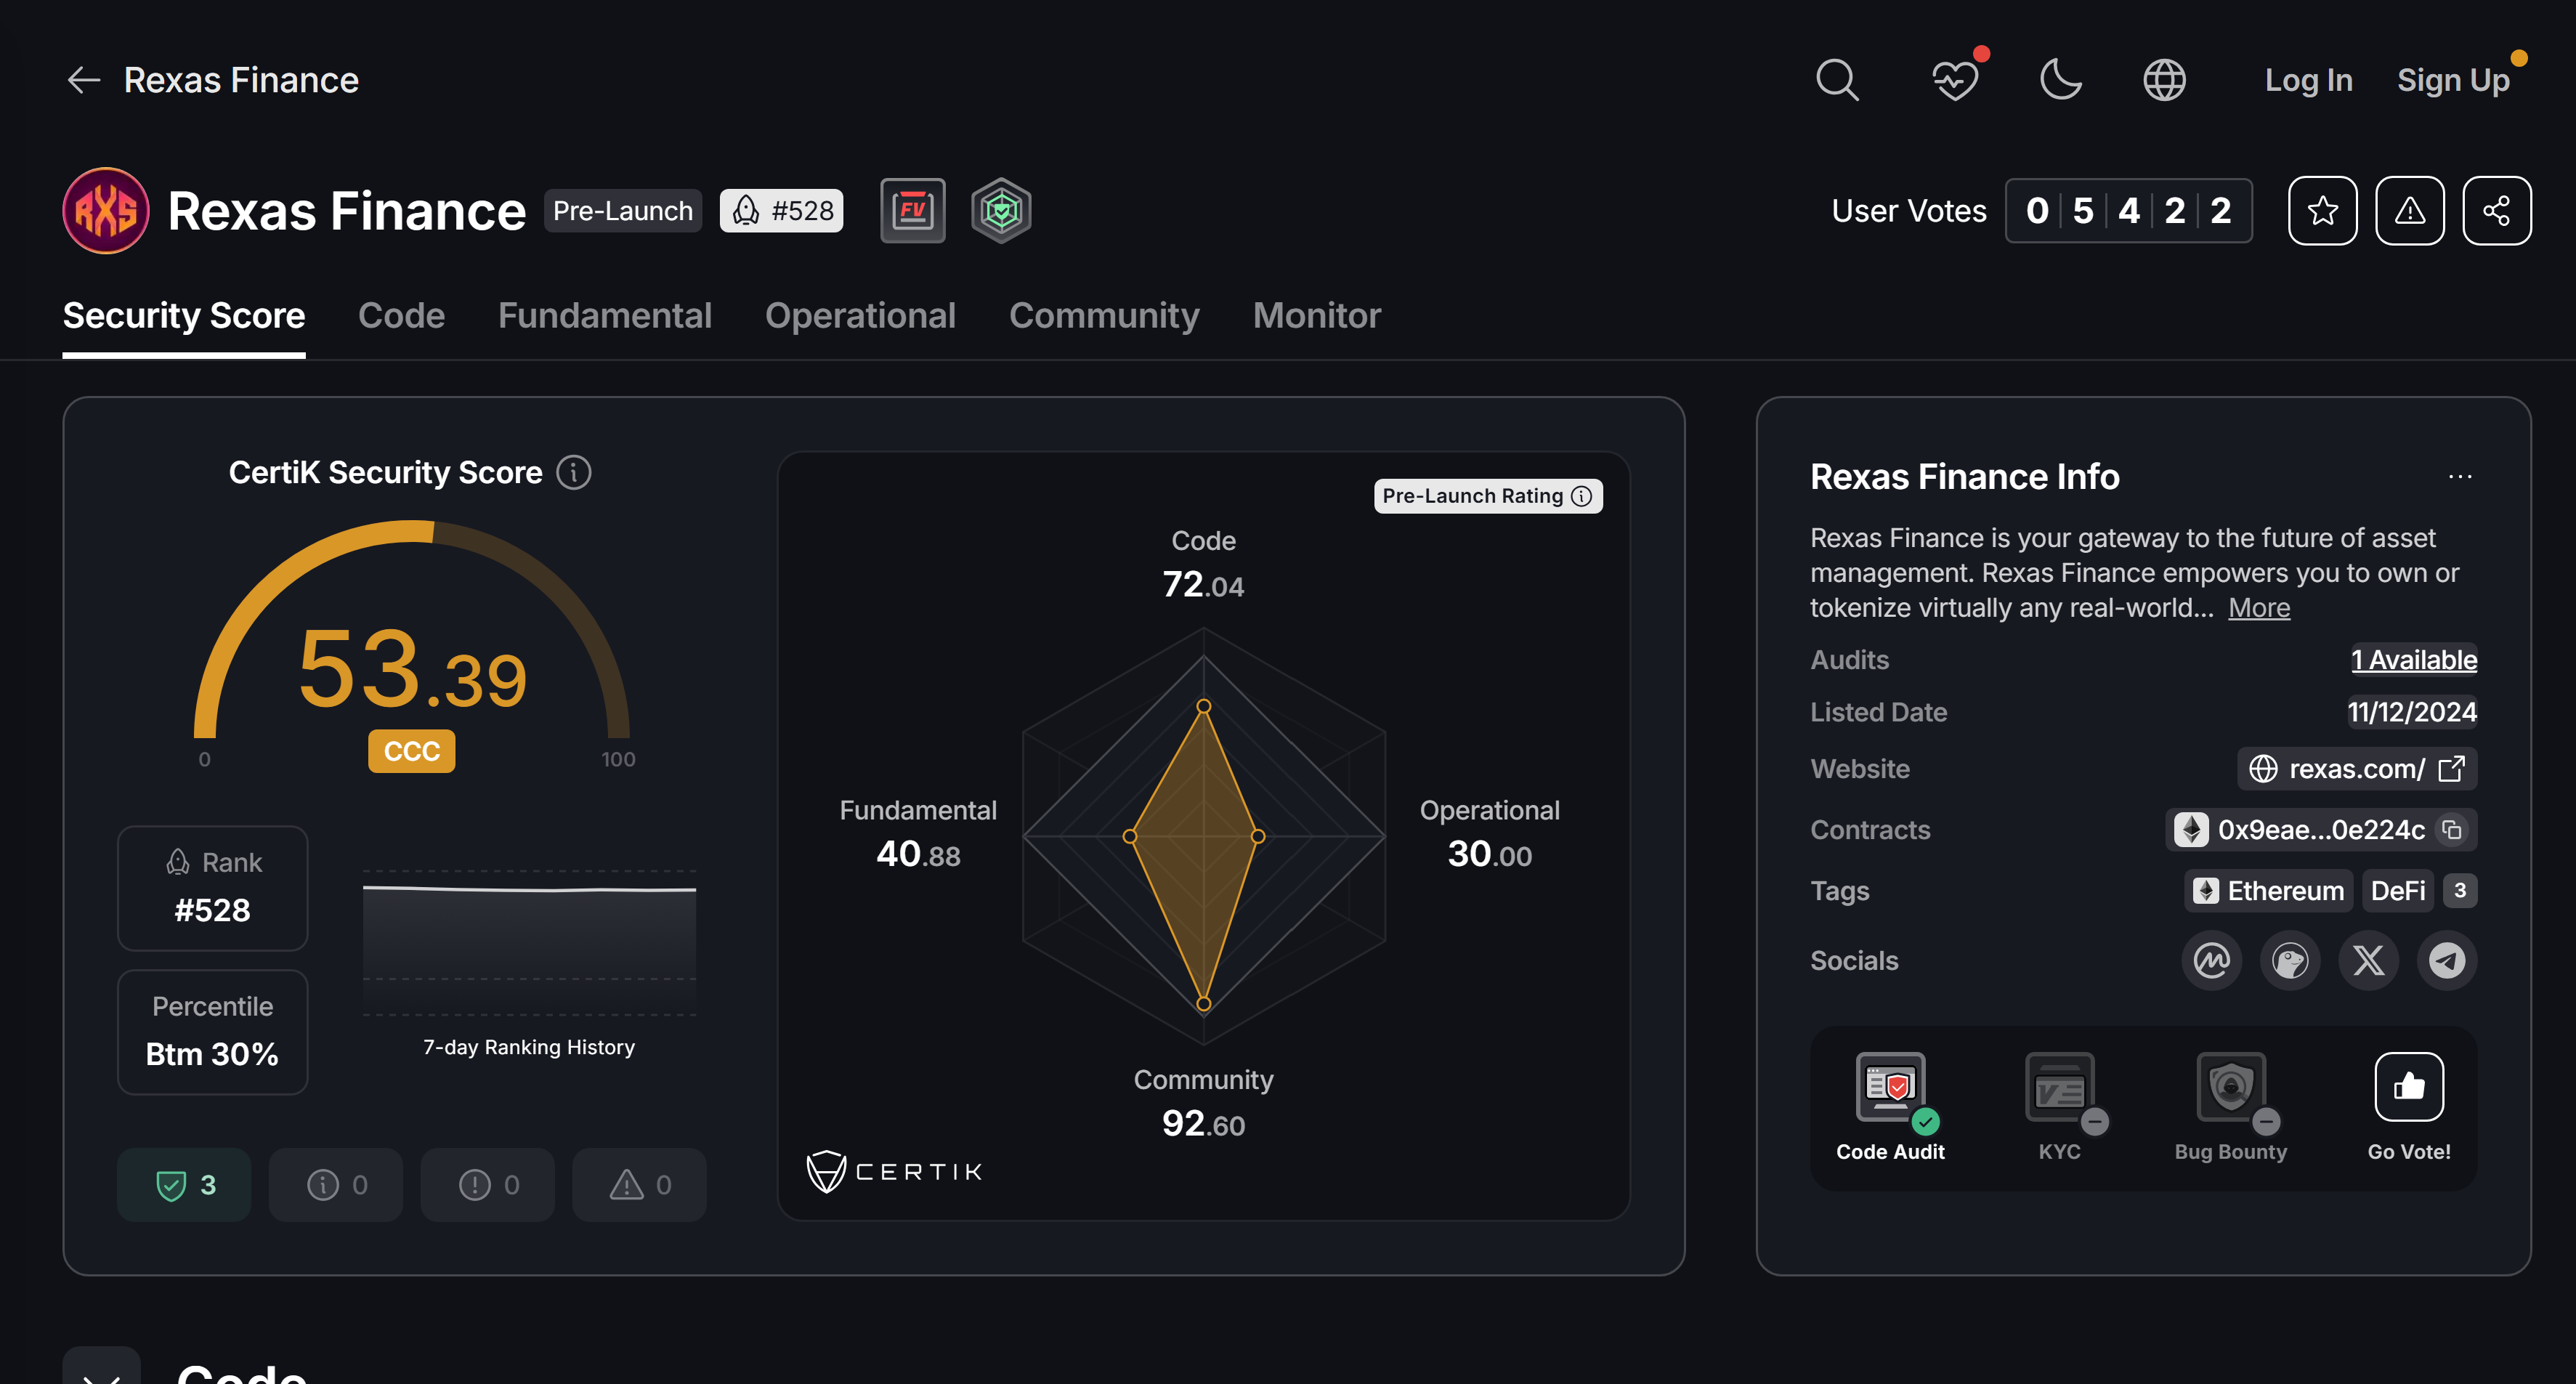Open the User Votes counter
2576x1384 pixels.
(x=2128, y=211)
